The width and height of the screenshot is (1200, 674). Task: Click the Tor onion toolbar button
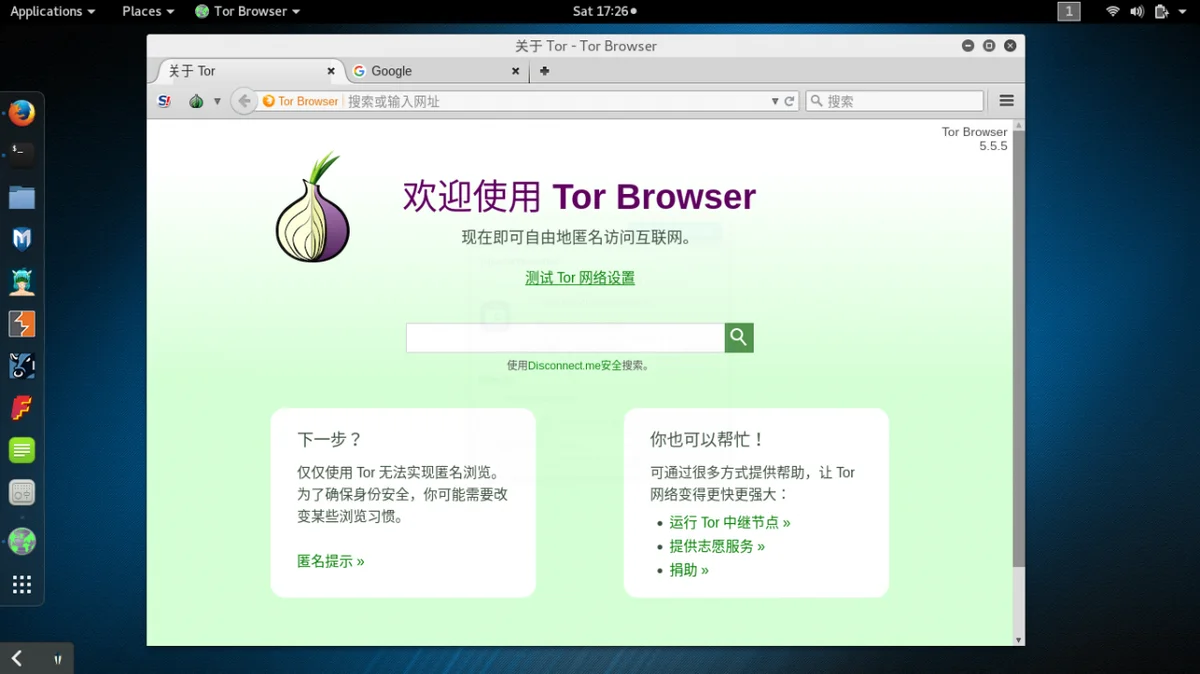pos(196,101)
